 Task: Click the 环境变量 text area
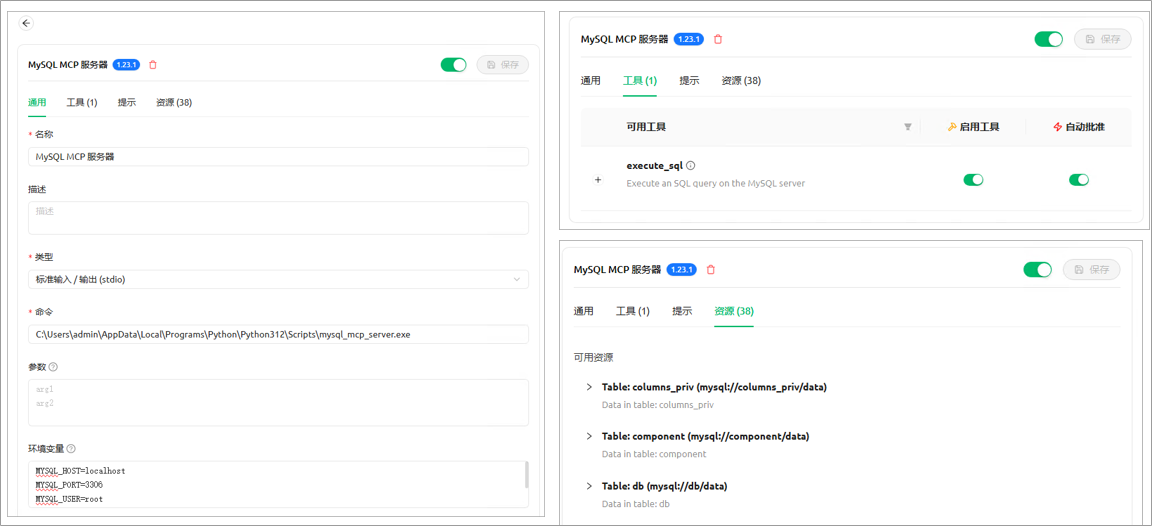point(278,484)
